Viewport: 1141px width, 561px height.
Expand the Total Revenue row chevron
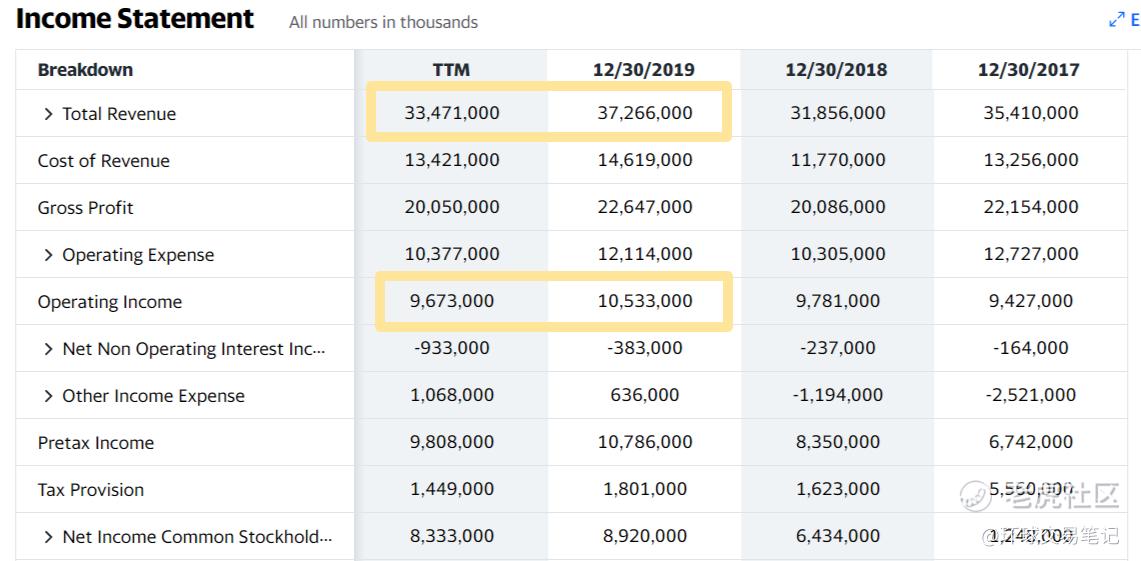(48, 114)
